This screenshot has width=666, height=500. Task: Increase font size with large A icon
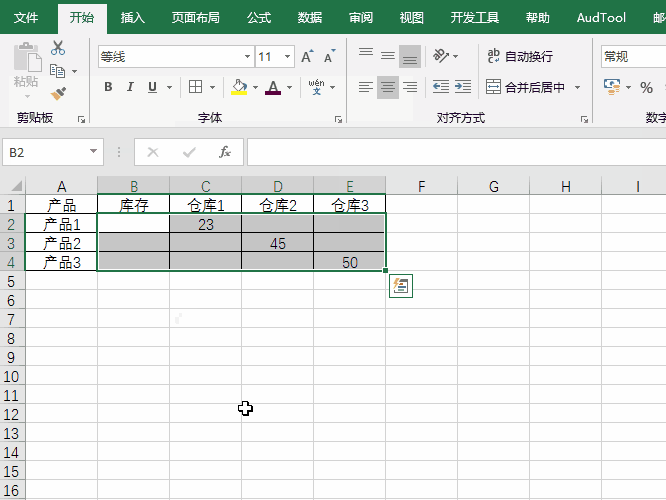307,56
